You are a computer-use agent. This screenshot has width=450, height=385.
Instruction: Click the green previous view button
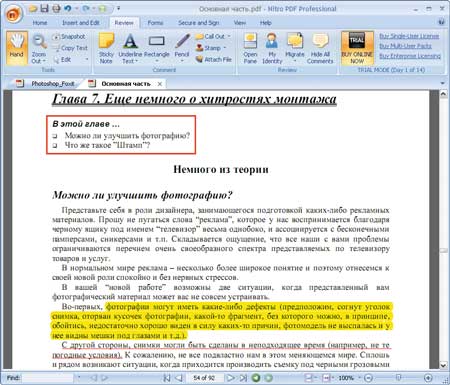(x=256, y=378)
